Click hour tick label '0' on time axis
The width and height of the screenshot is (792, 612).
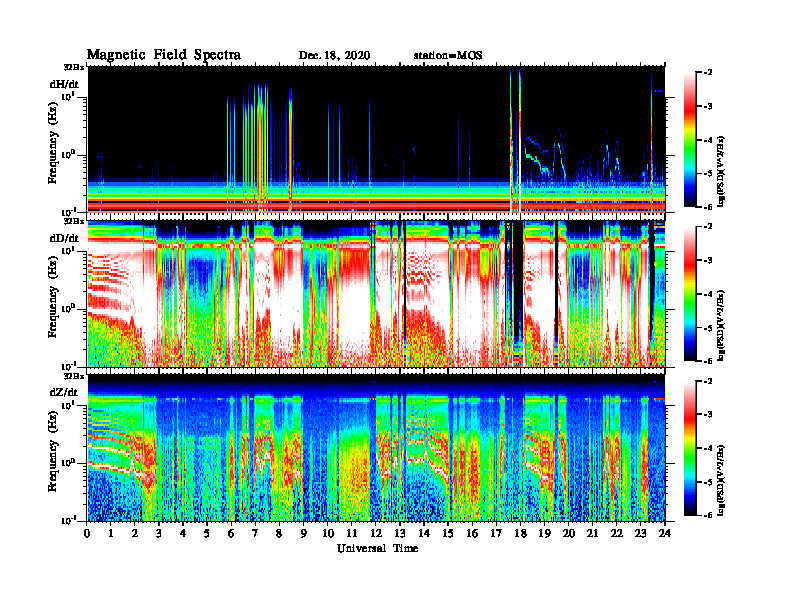[88, 534]
